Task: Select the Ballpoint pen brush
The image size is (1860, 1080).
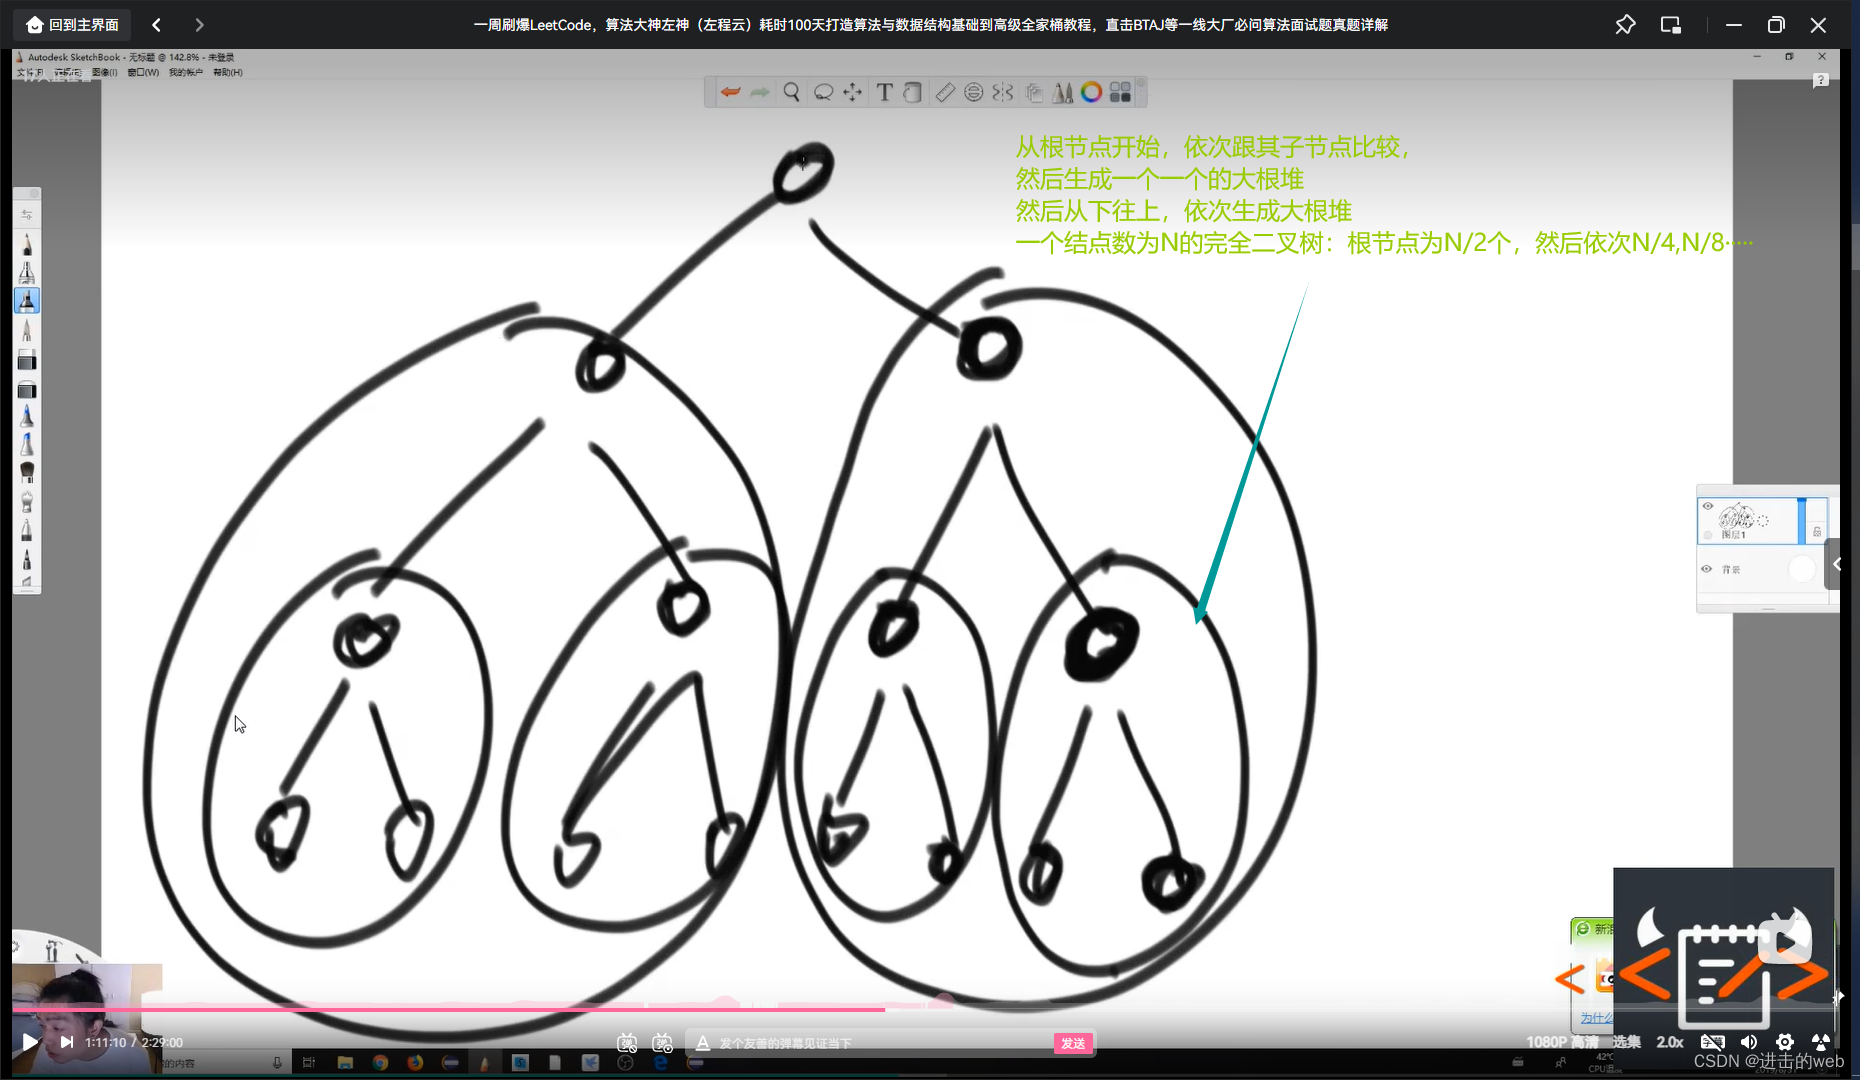Action: (27, 330)
